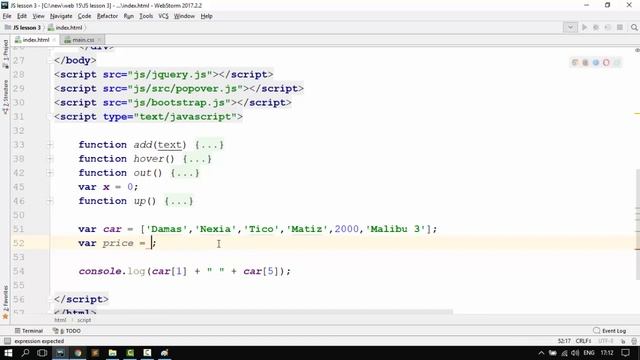Change the UTF-8 file encoding

pos(606,341)
